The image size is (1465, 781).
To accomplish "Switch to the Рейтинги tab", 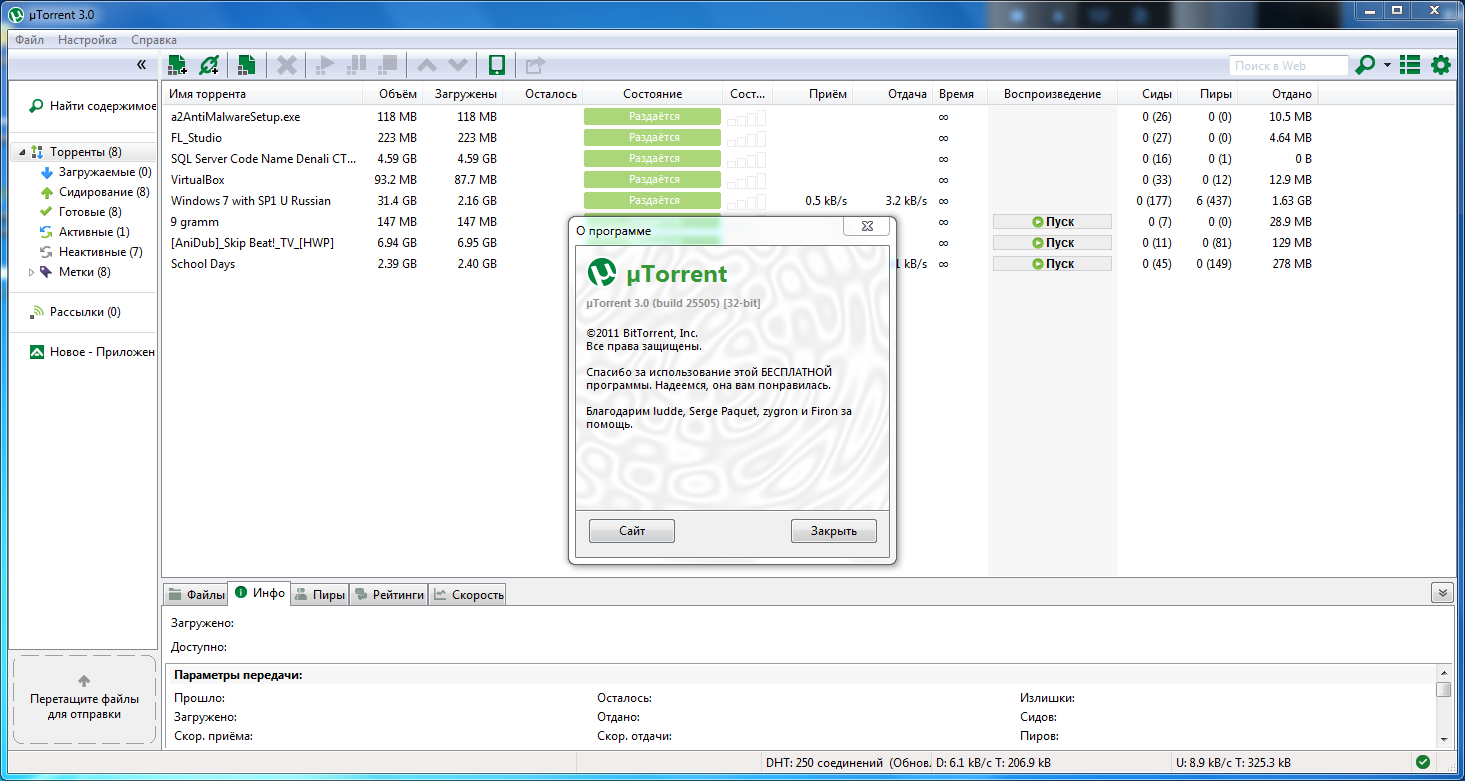I will point(389,595).
